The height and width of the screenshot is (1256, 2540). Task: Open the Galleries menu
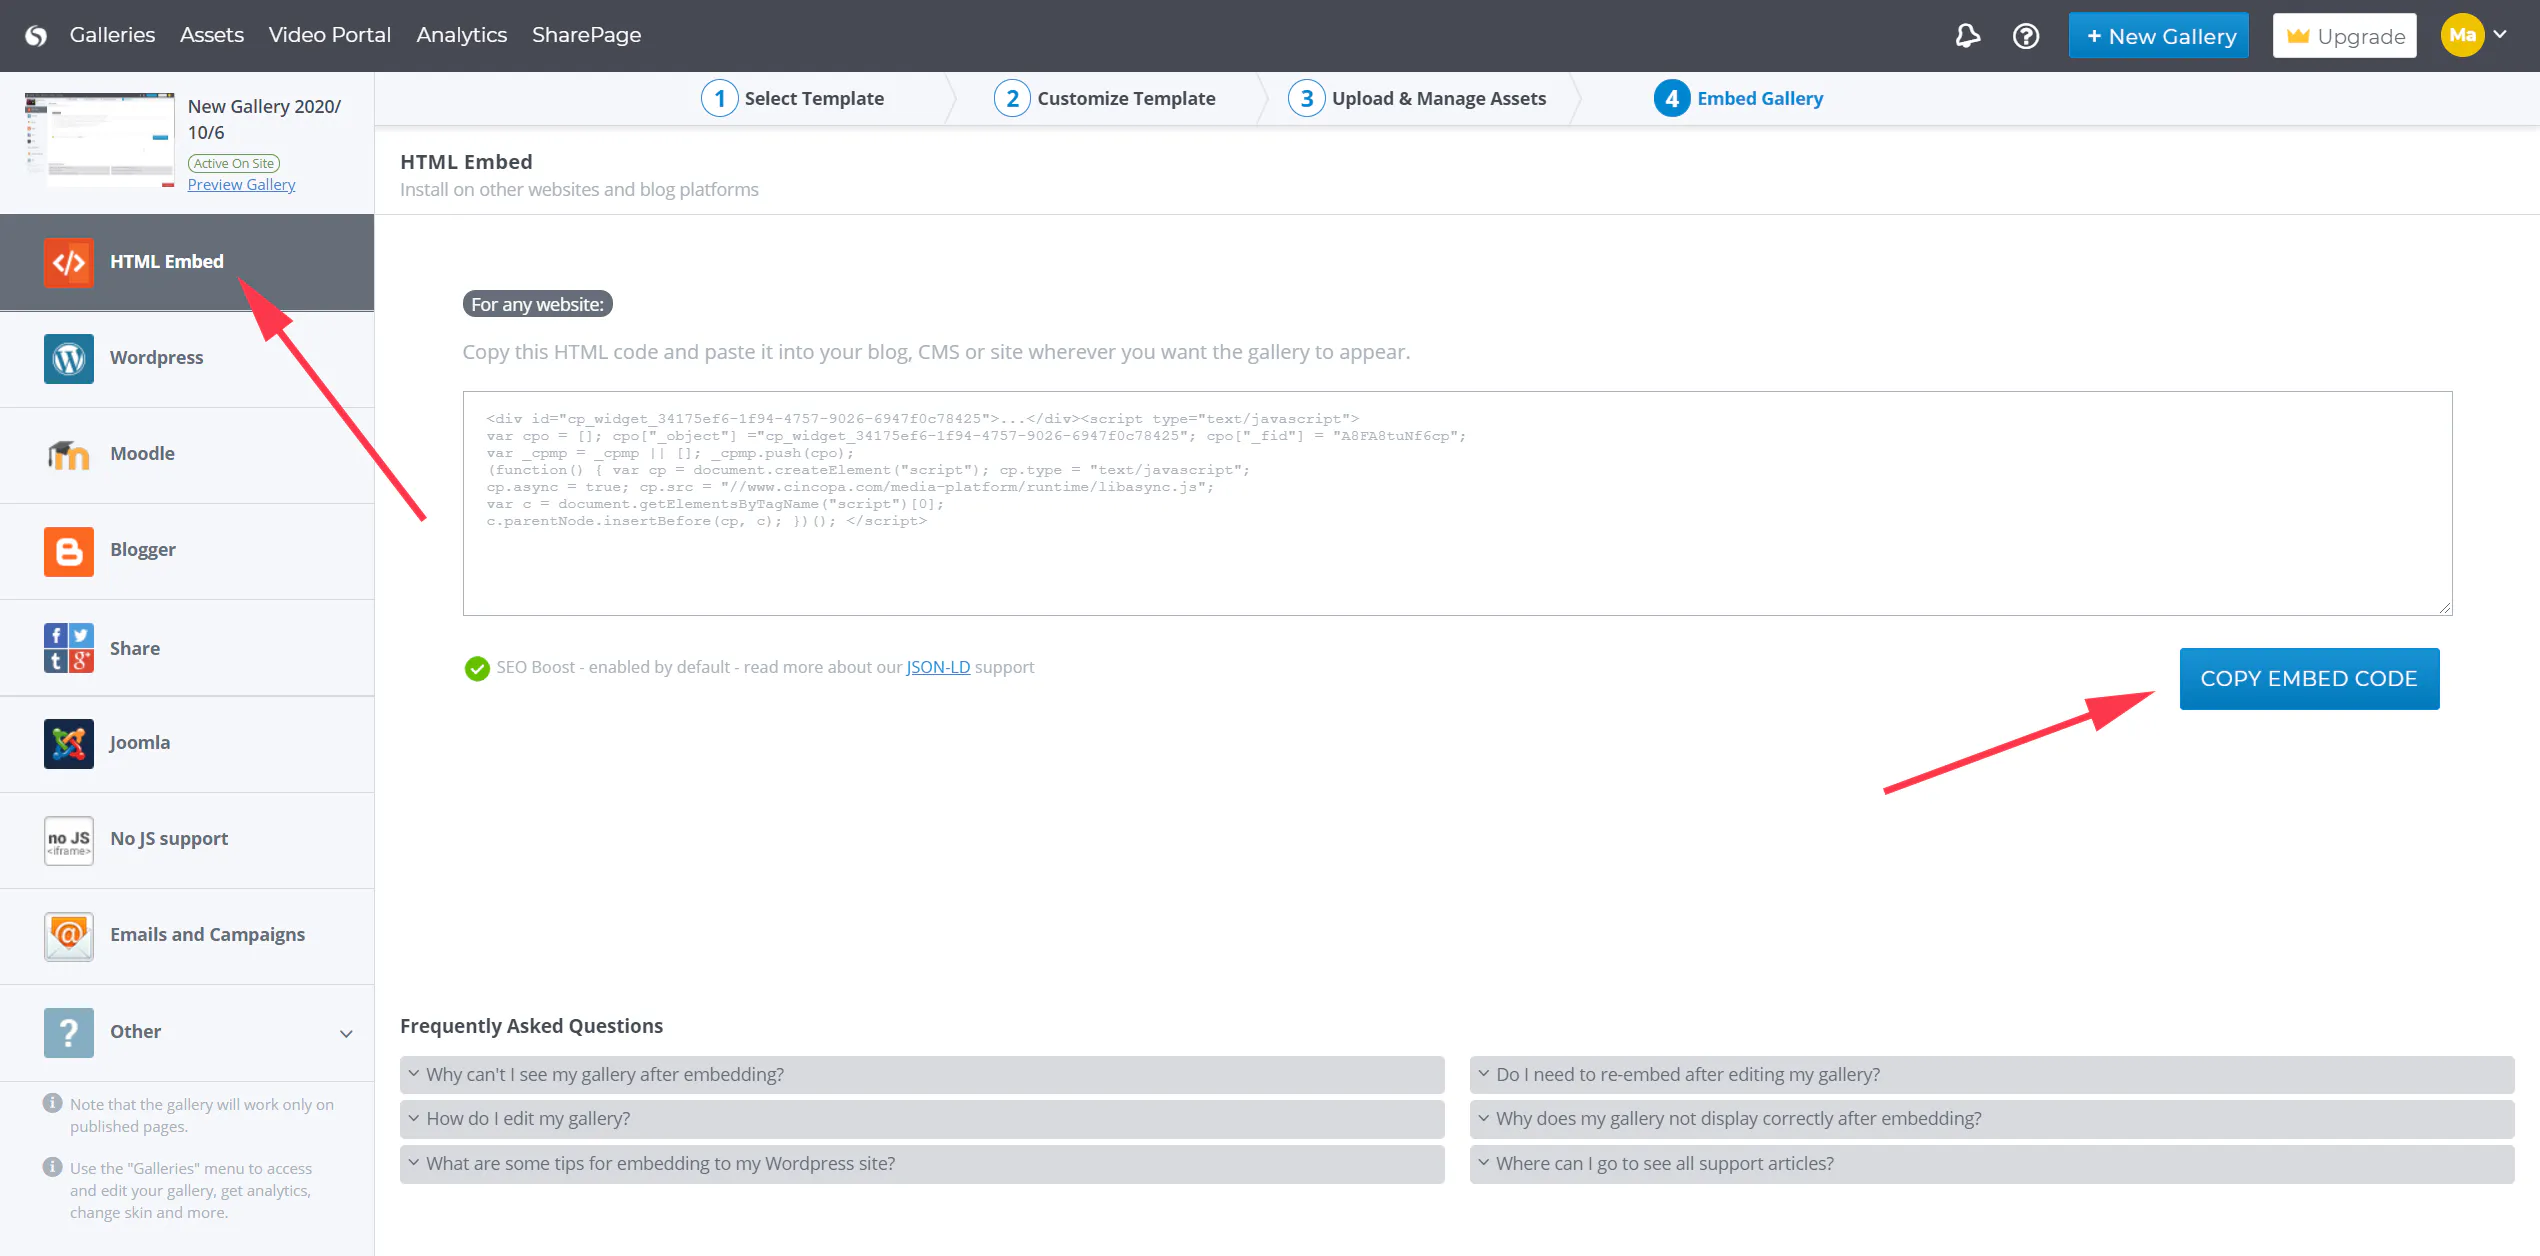click(x=112, y=35)
